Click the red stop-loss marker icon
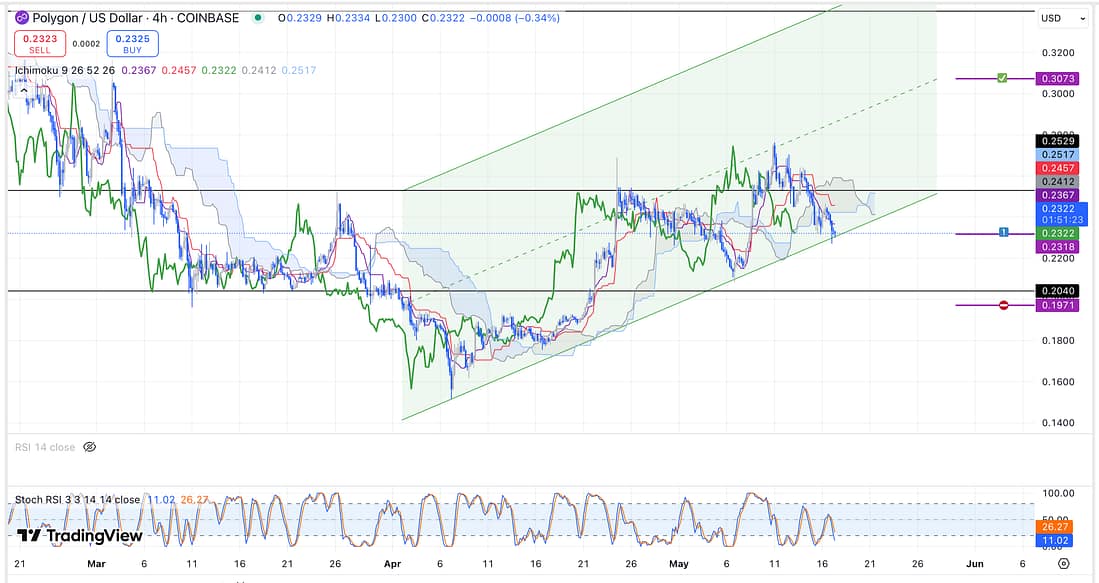This screenshot has width=1099, height=583. point(1003,305)
